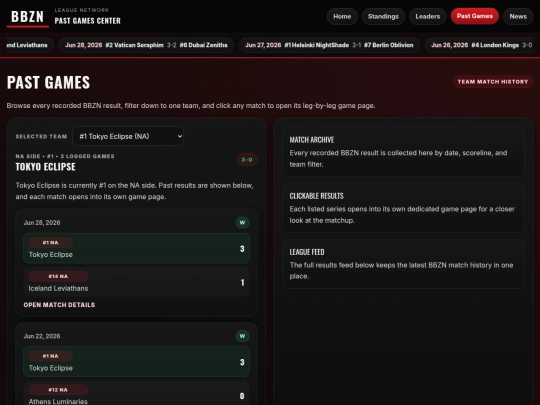540x405 pixels.
Task: Click the 'PAST GAMES' page heading
Action: click(x=49, y=83)
